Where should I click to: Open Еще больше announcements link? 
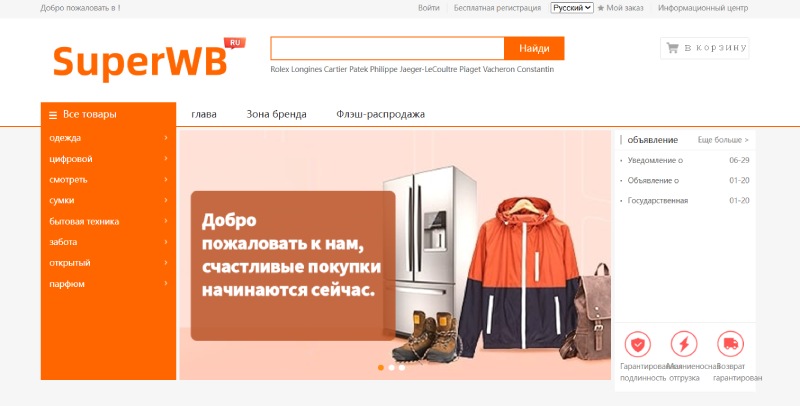[x=723, y=140]
